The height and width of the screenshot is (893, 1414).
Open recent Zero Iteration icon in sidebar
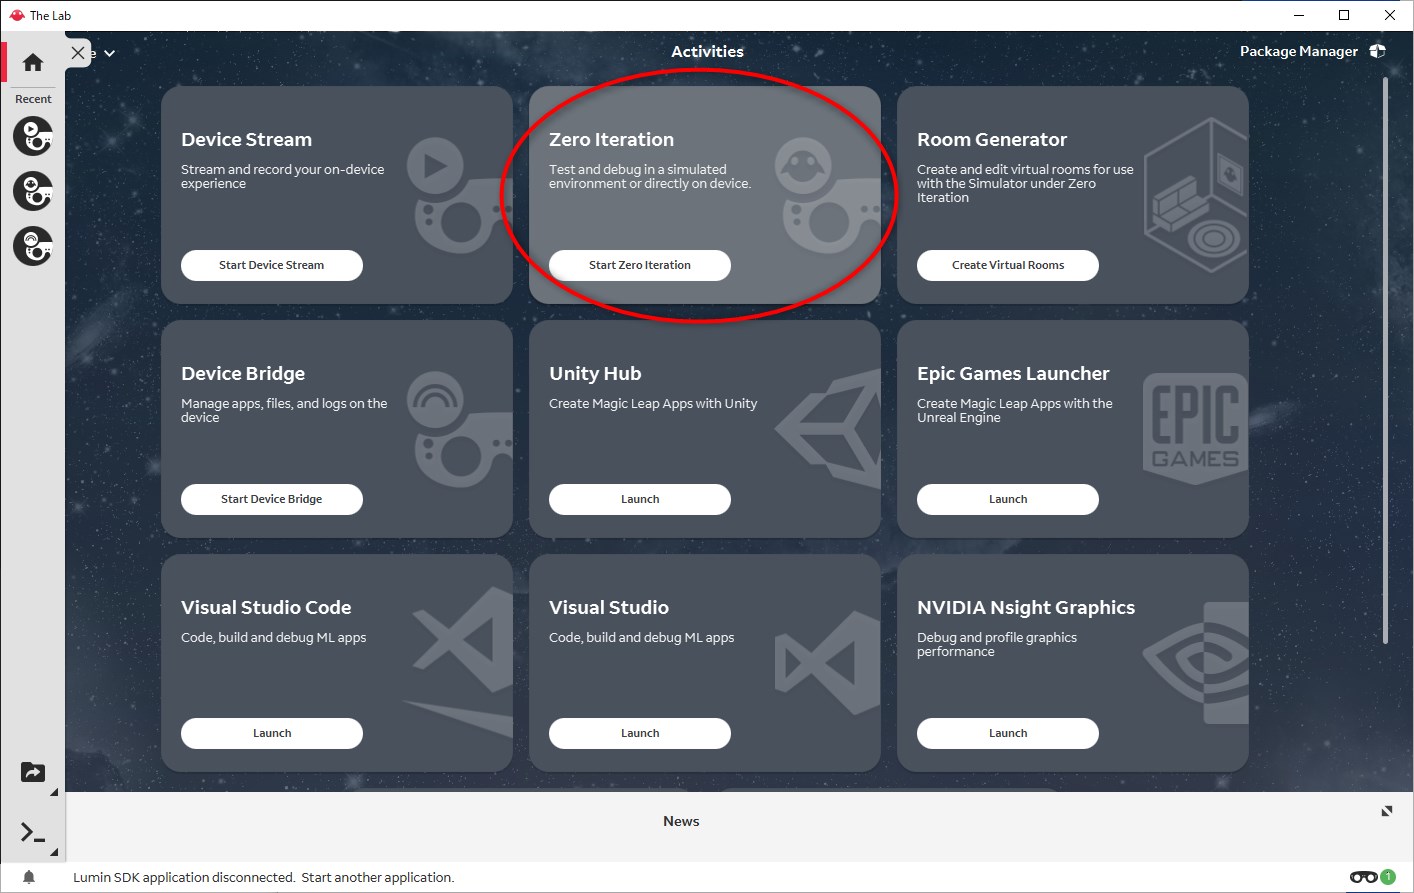tap(33, 191)
